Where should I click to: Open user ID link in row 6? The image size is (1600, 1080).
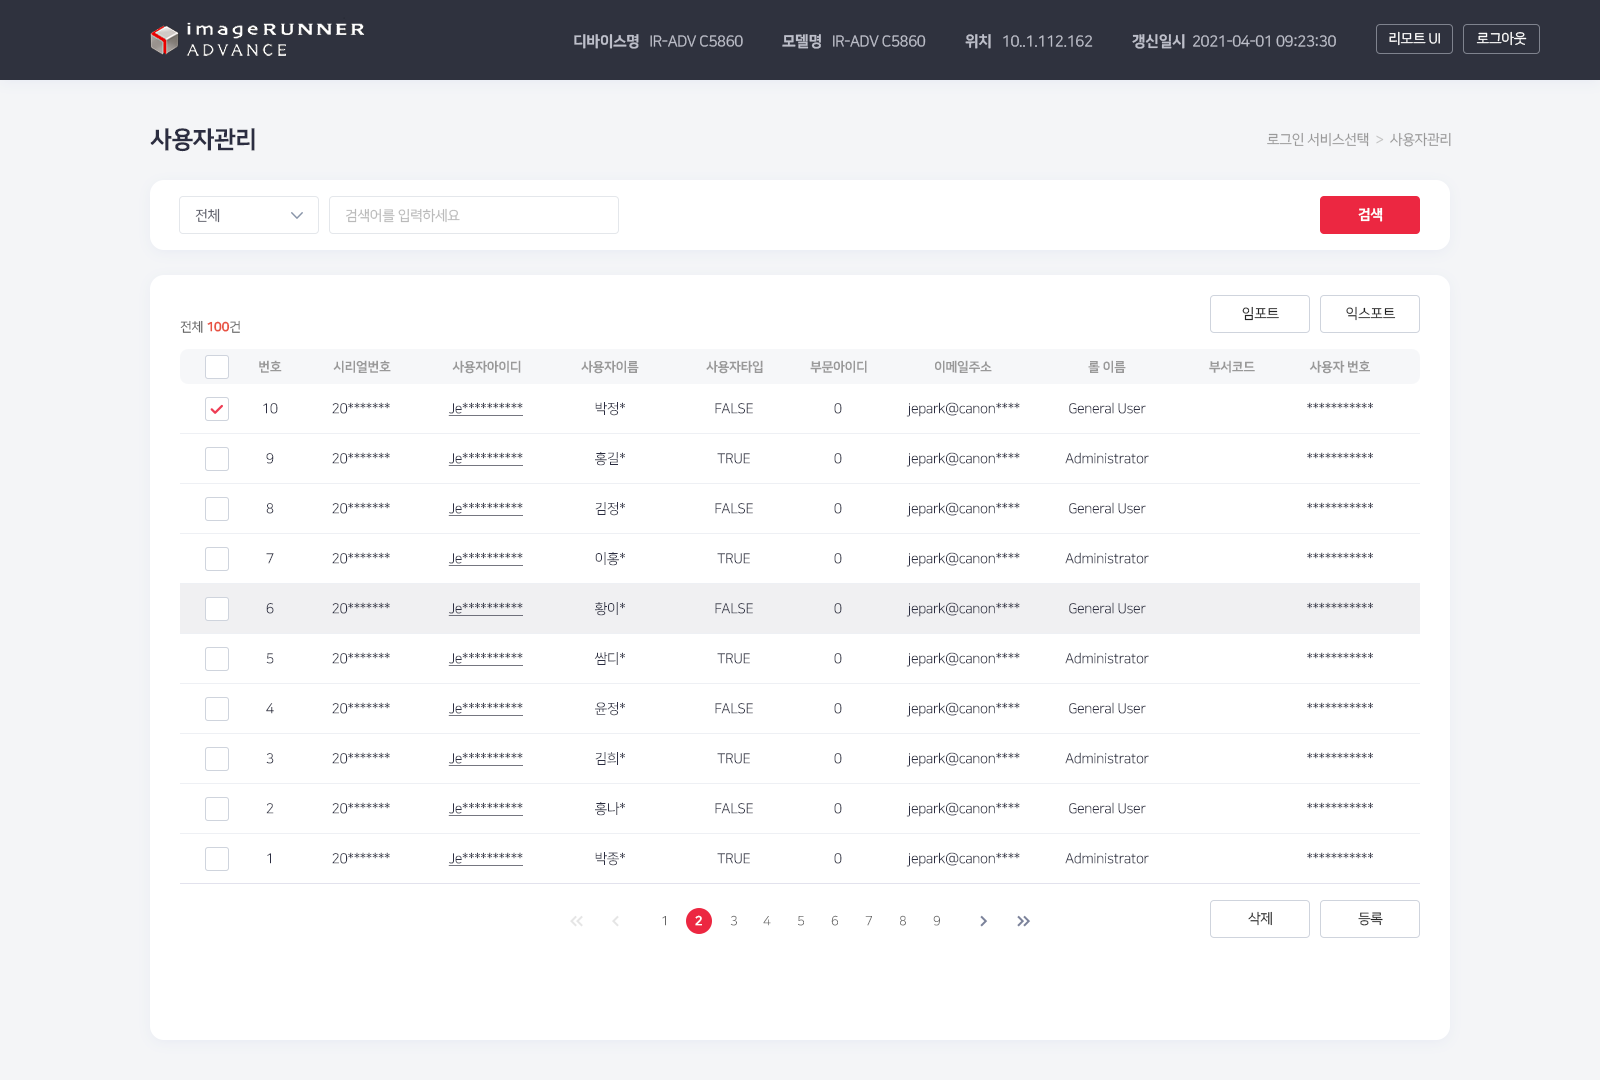pos(486,609)
